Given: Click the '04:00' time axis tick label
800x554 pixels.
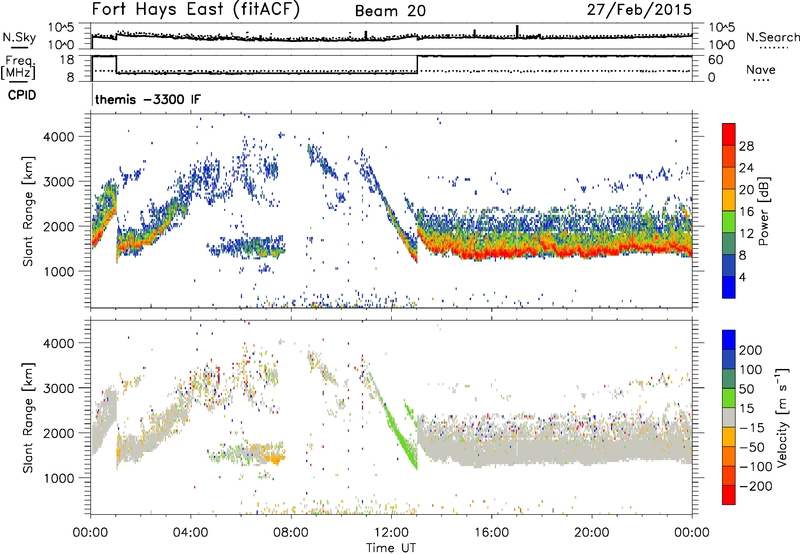Looking at the screenshot, I should click(x=191, y=533).
